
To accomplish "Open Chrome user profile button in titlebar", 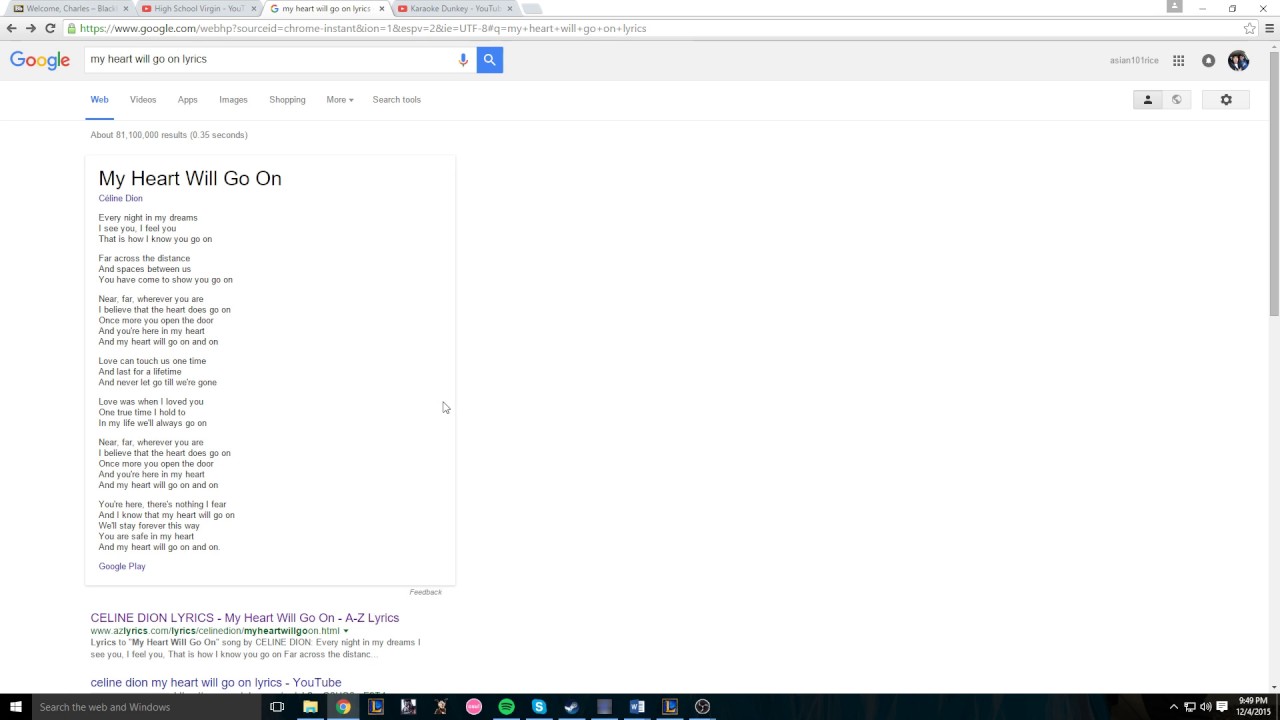I will (x=1175, y=6).
